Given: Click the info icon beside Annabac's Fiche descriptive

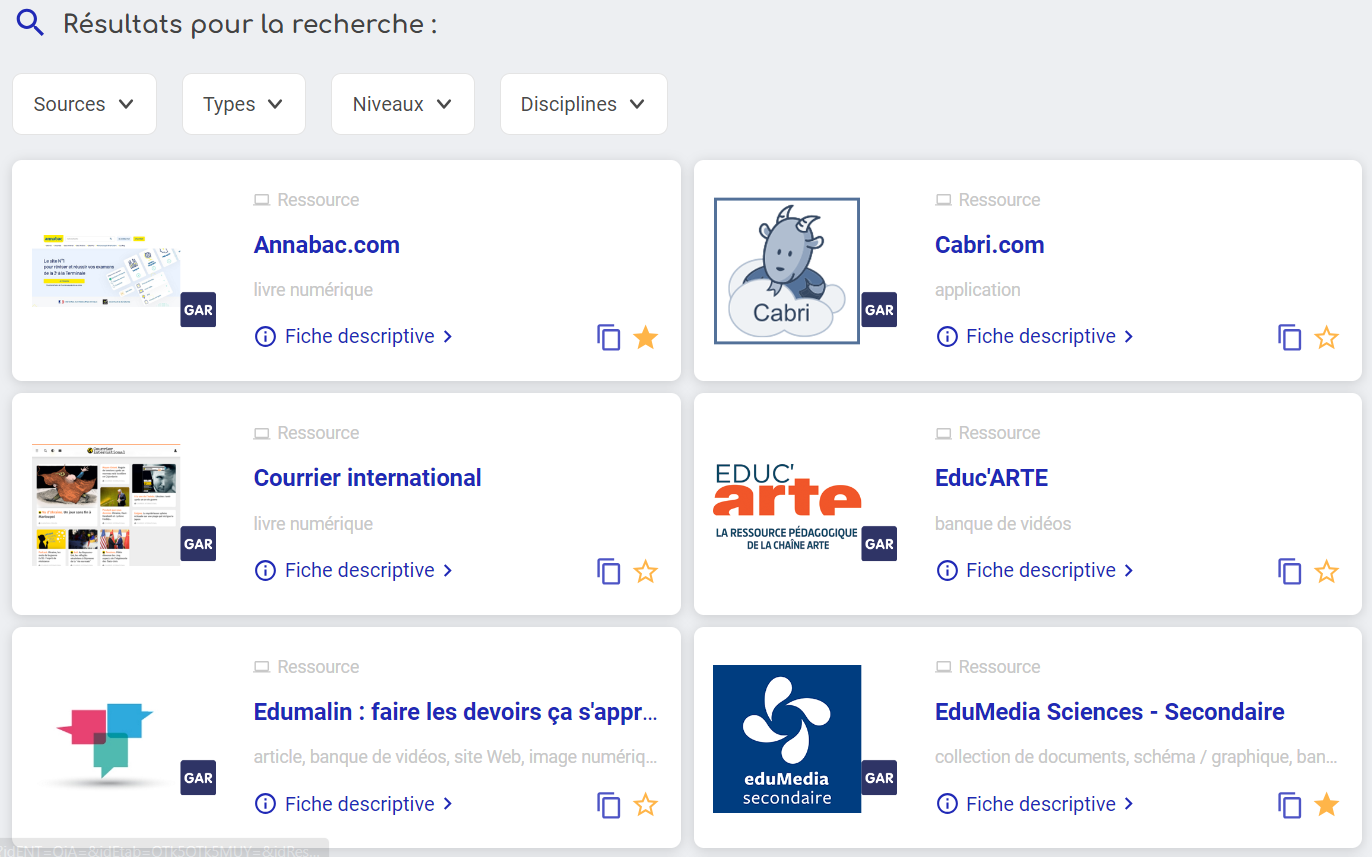Looking at the screenshot, I should click(x=265, y=336).
